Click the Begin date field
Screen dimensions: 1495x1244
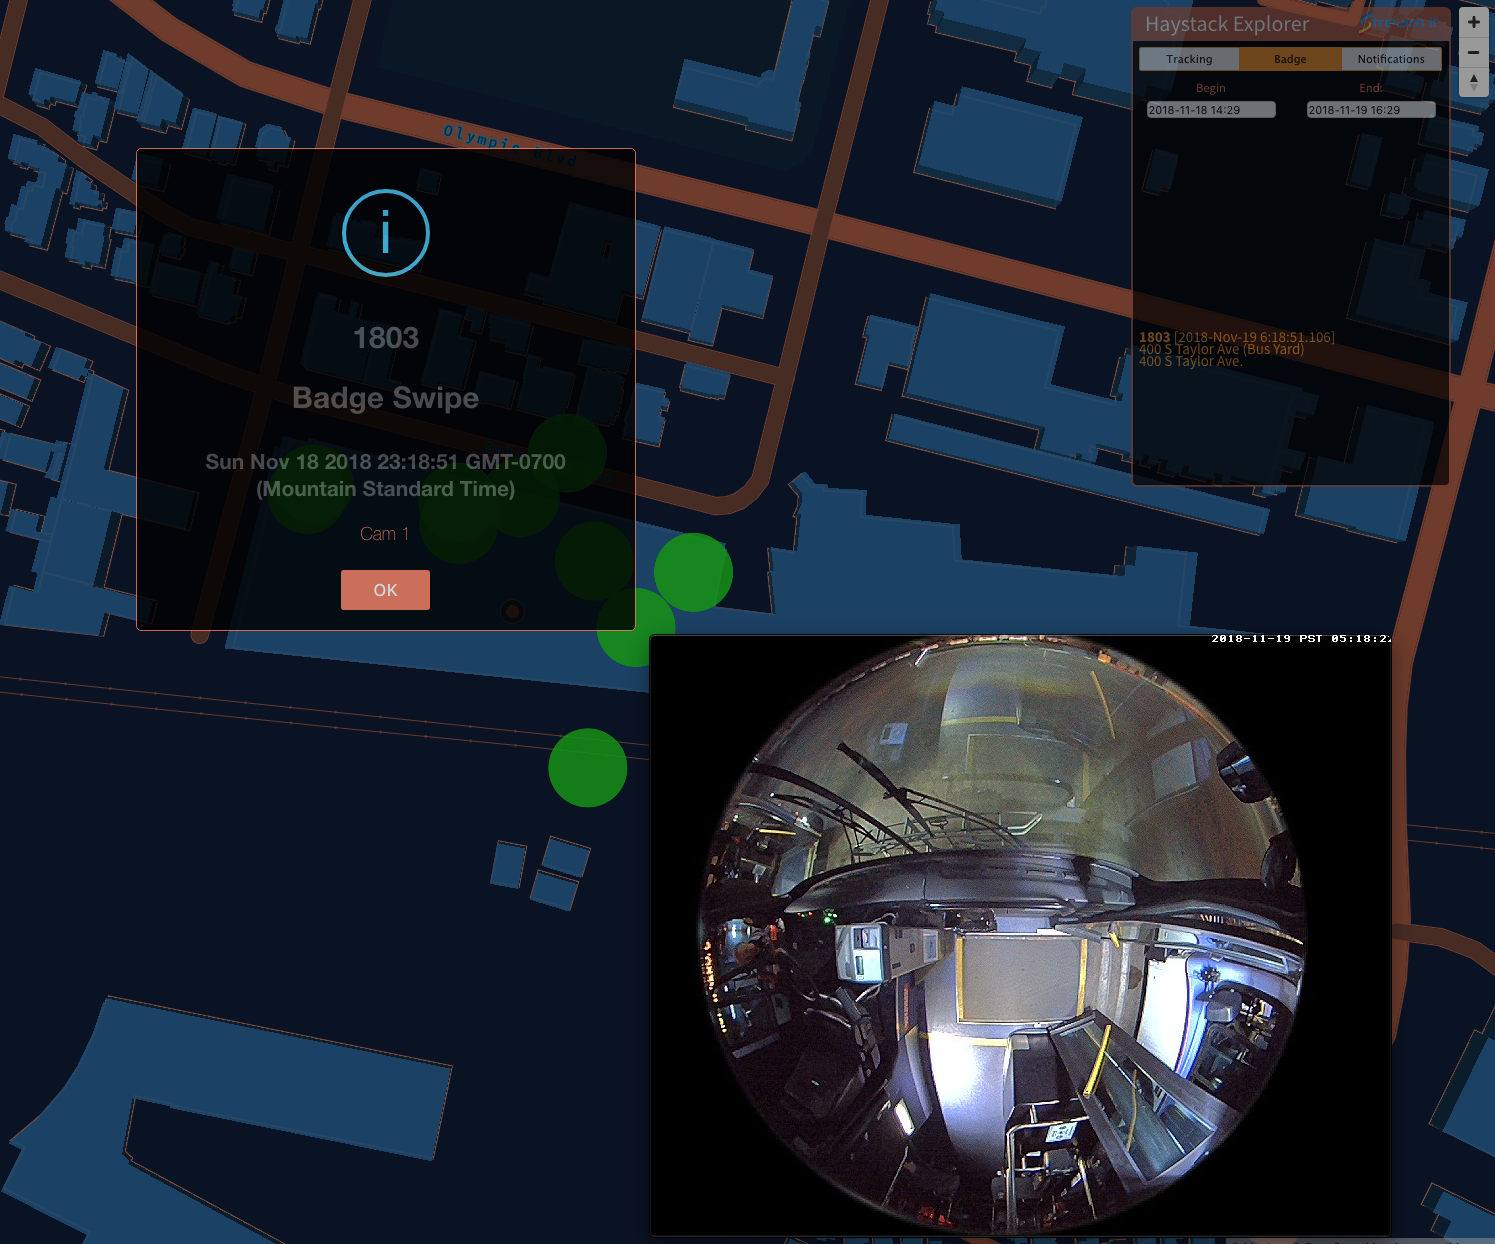(1211, 110)
